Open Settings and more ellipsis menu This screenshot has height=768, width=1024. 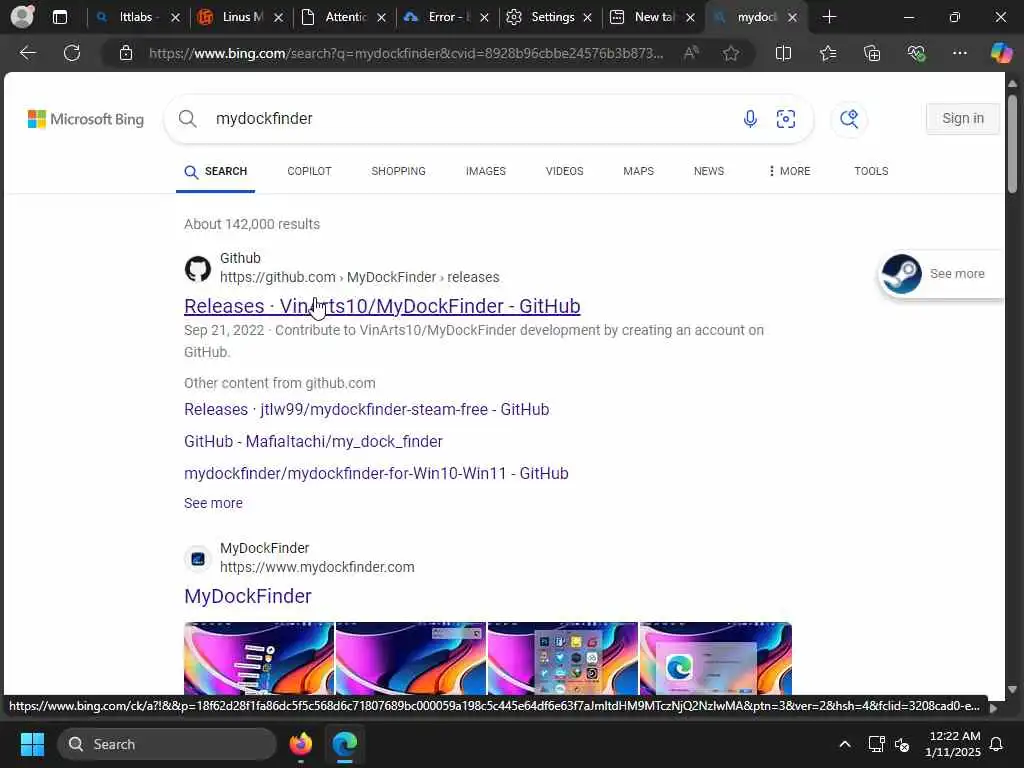coord(959,53)
